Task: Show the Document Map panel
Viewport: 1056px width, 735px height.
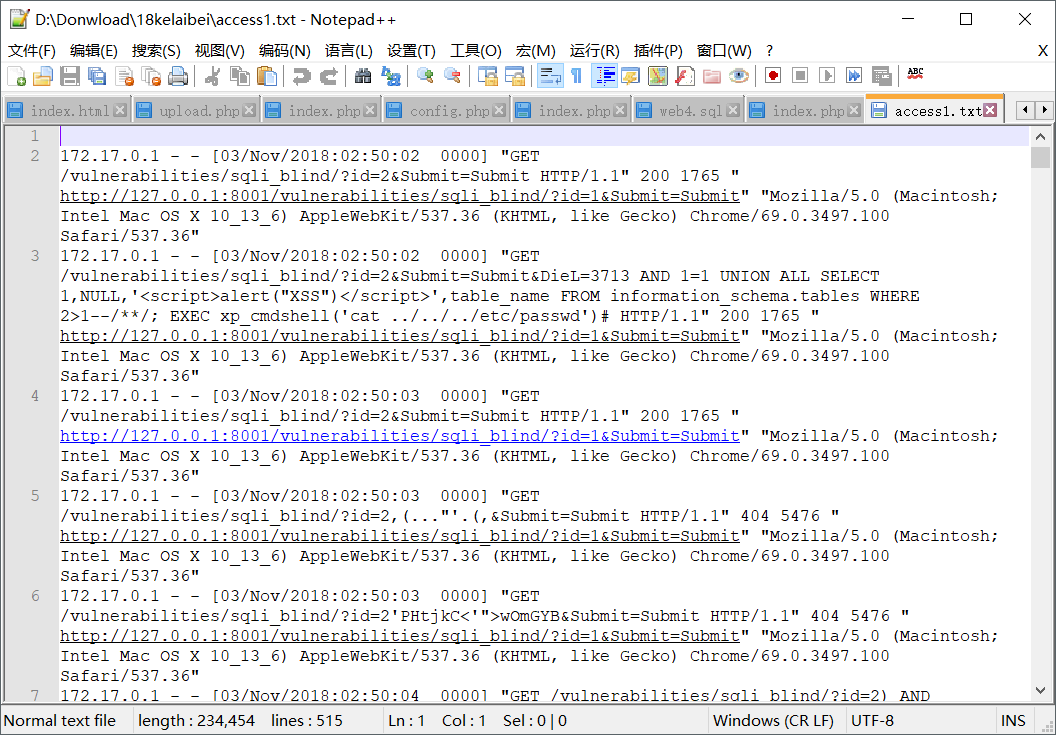Action: (x=658, y=76)
